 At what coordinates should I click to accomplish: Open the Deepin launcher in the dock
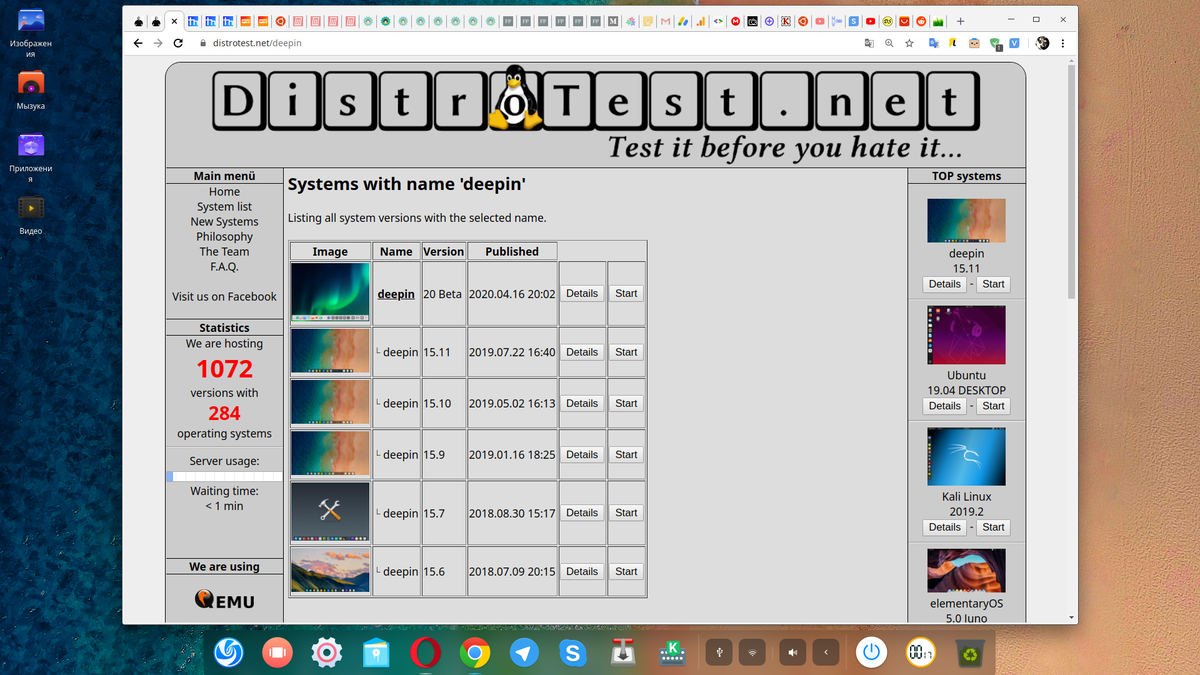tap(229, 653)
